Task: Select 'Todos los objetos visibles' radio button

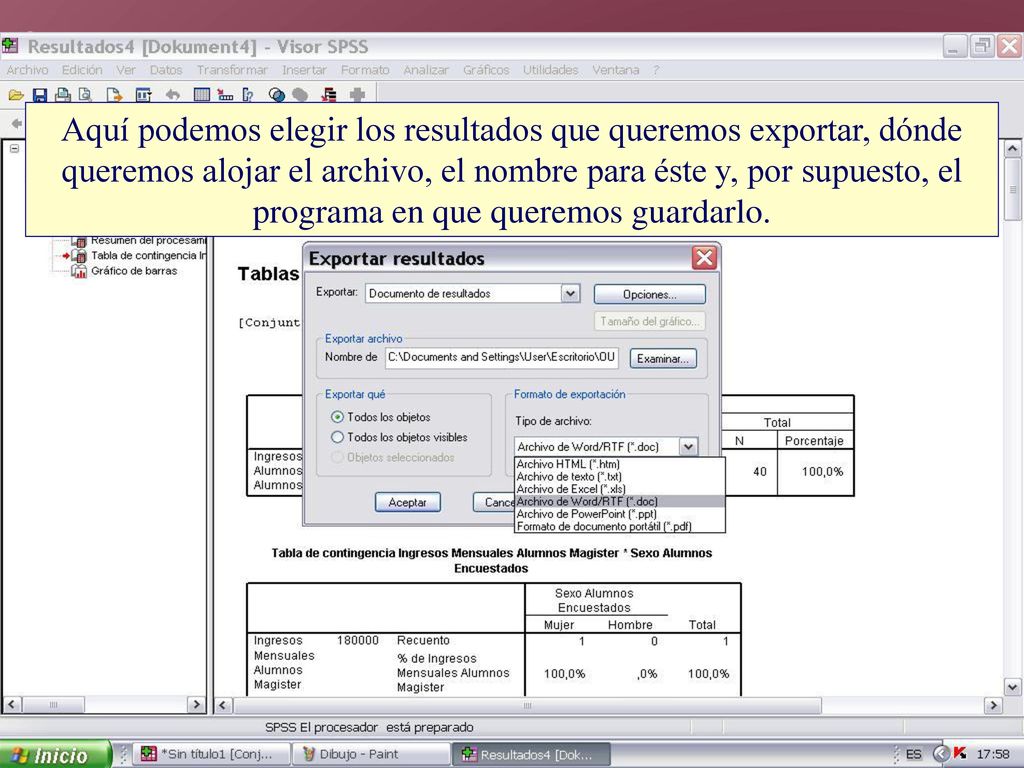Action: [x=337, y=437]
